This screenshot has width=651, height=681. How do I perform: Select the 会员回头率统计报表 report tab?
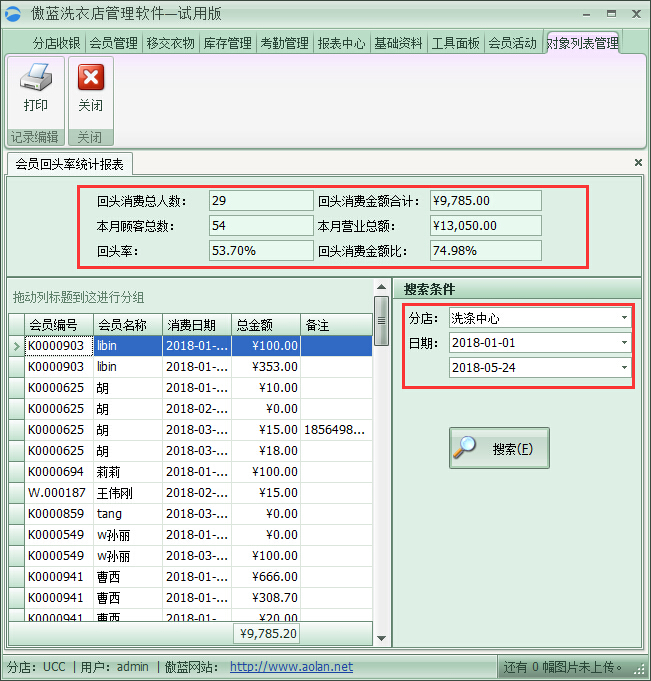coord(70,164)
